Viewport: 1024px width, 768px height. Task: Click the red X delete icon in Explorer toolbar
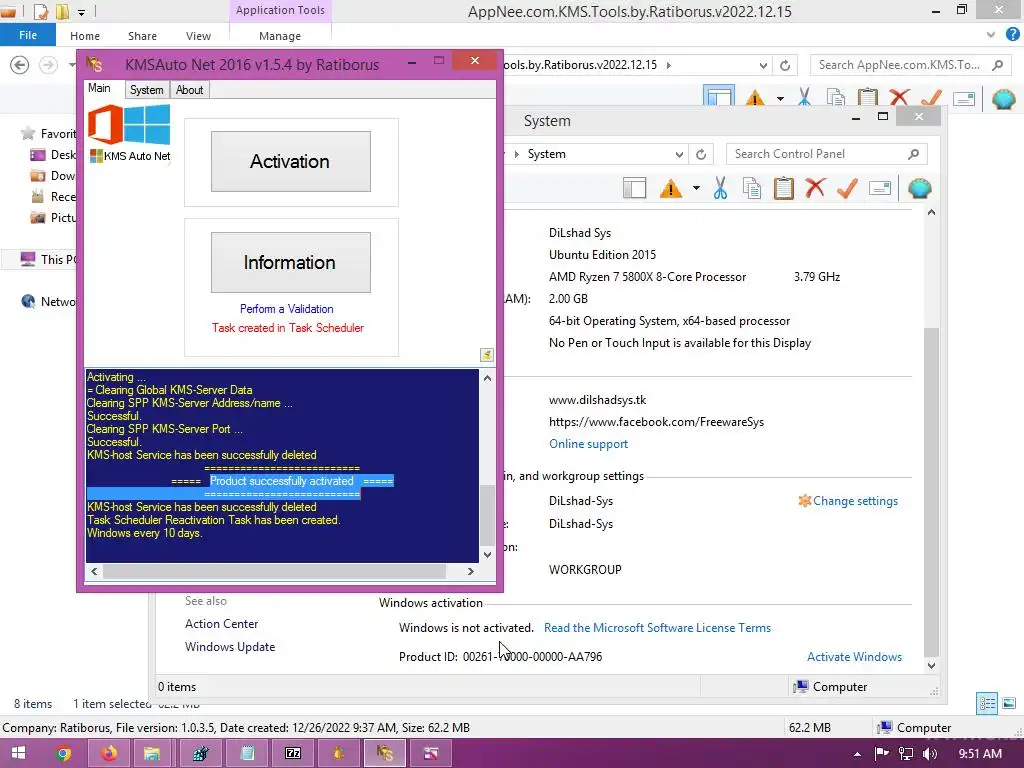(x=899, y=98)
